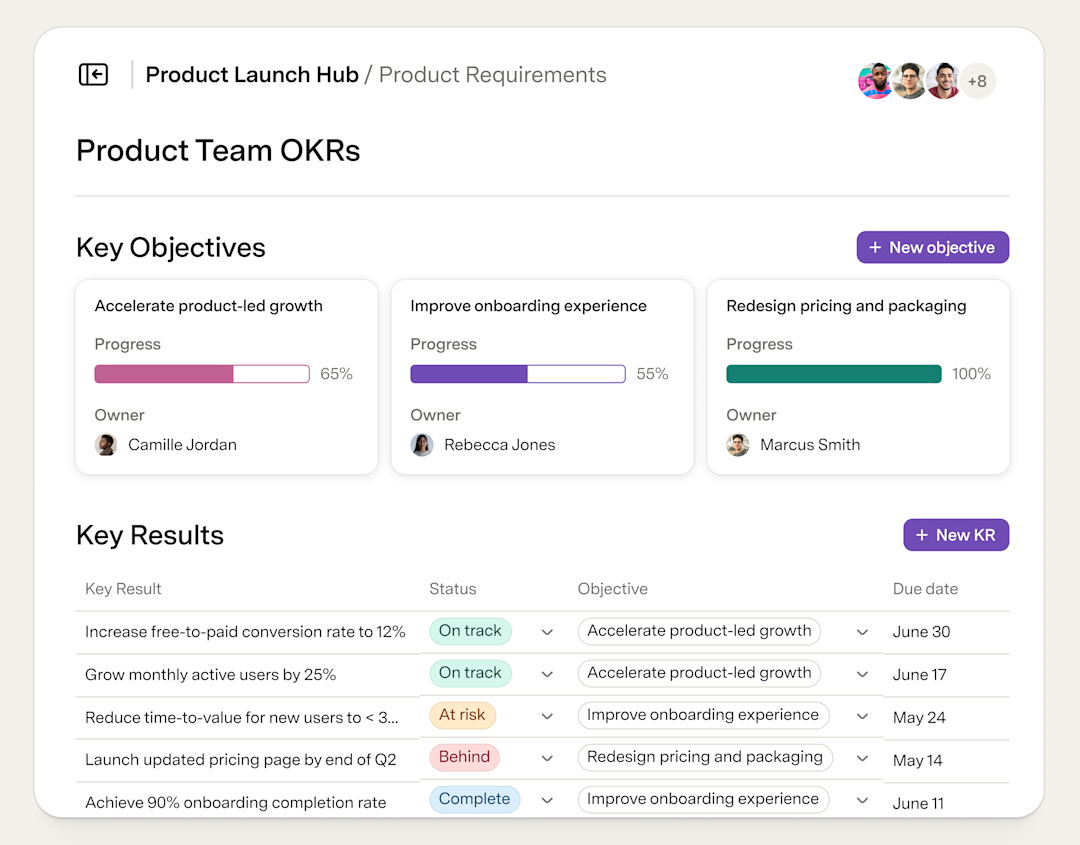This screenshot has height=845, width=1080.
Task: Open objective dropdown on the June 17 row
Action: 862,674
